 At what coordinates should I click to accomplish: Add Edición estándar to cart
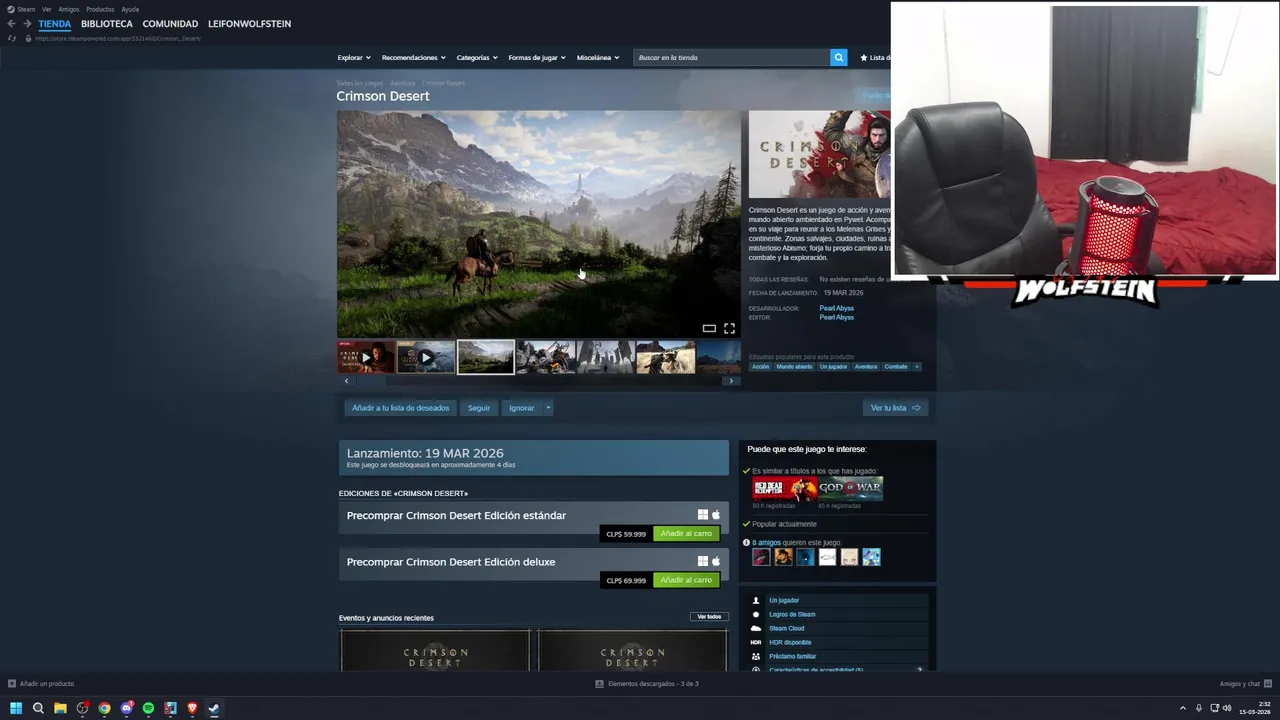point(686,534)
